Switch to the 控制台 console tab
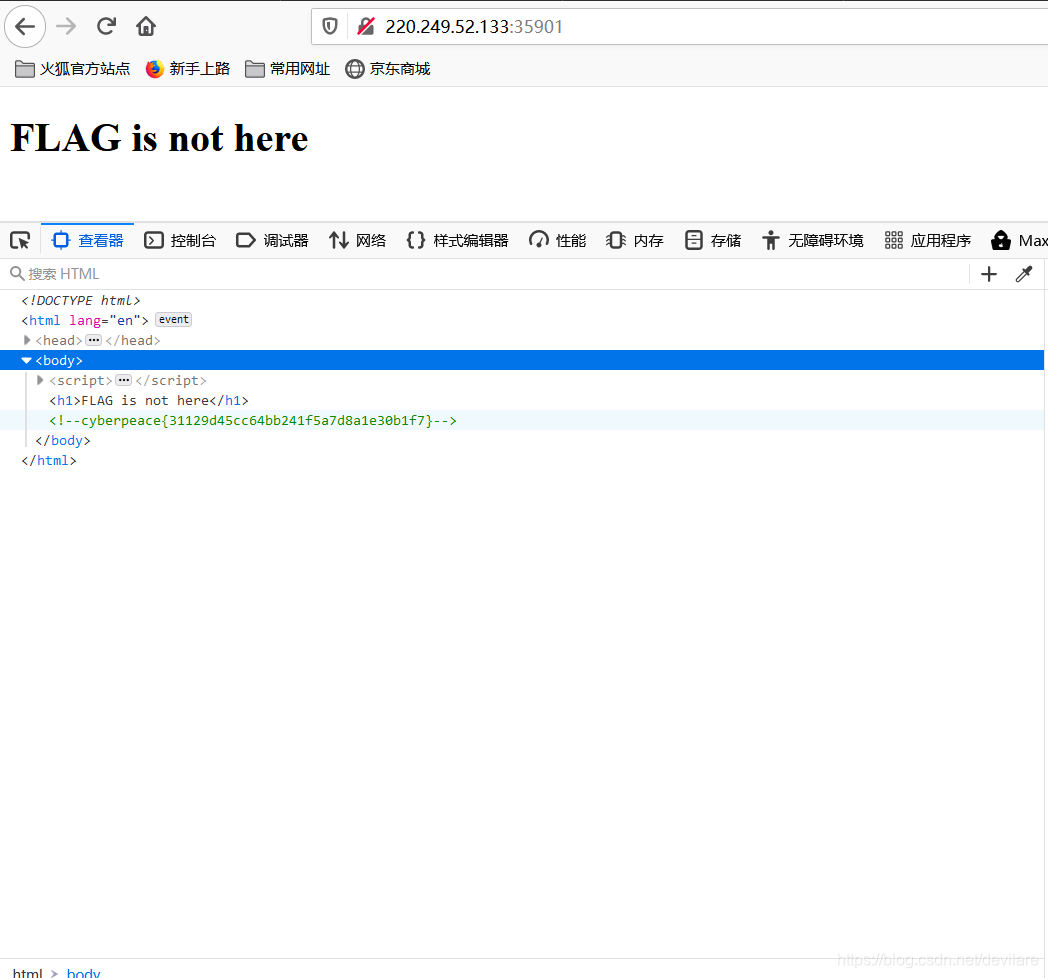Viewport: 1048px width, 978px height. click(x=180, y=240)
